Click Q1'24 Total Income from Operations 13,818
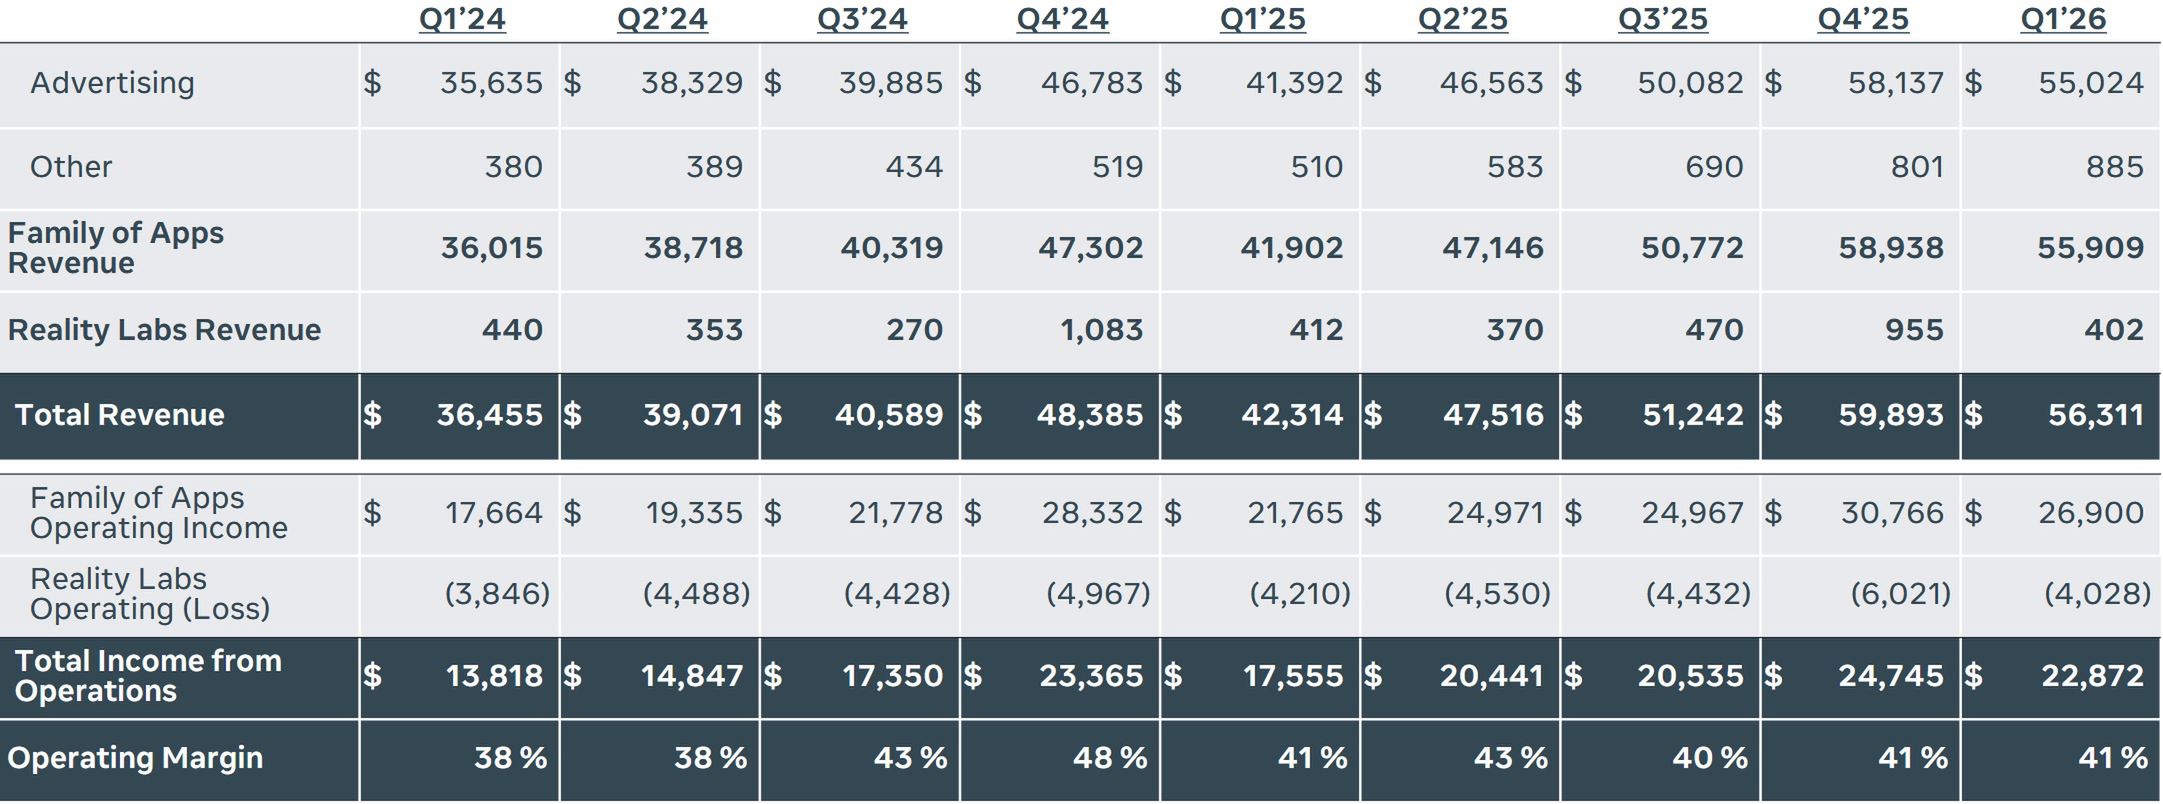 click(494, 676)
